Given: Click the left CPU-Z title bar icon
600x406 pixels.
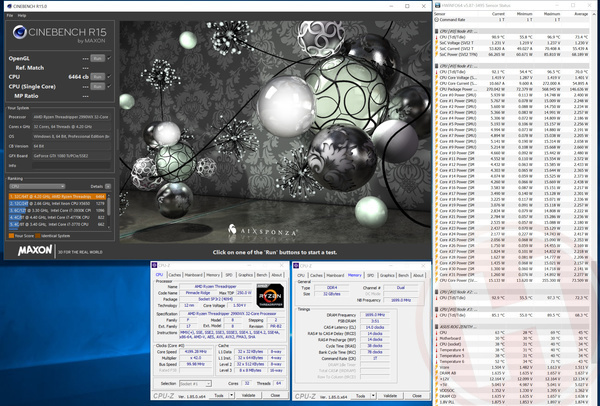Looking at the screenshot, I should coord(155,265).
